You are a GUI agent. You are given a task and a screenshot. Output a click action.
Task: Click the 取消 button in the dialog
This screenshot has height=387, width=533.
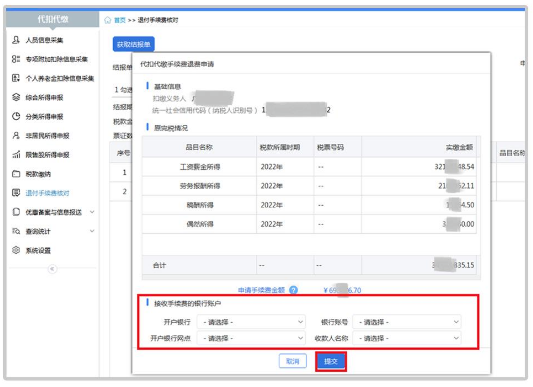tap(293, 361)
